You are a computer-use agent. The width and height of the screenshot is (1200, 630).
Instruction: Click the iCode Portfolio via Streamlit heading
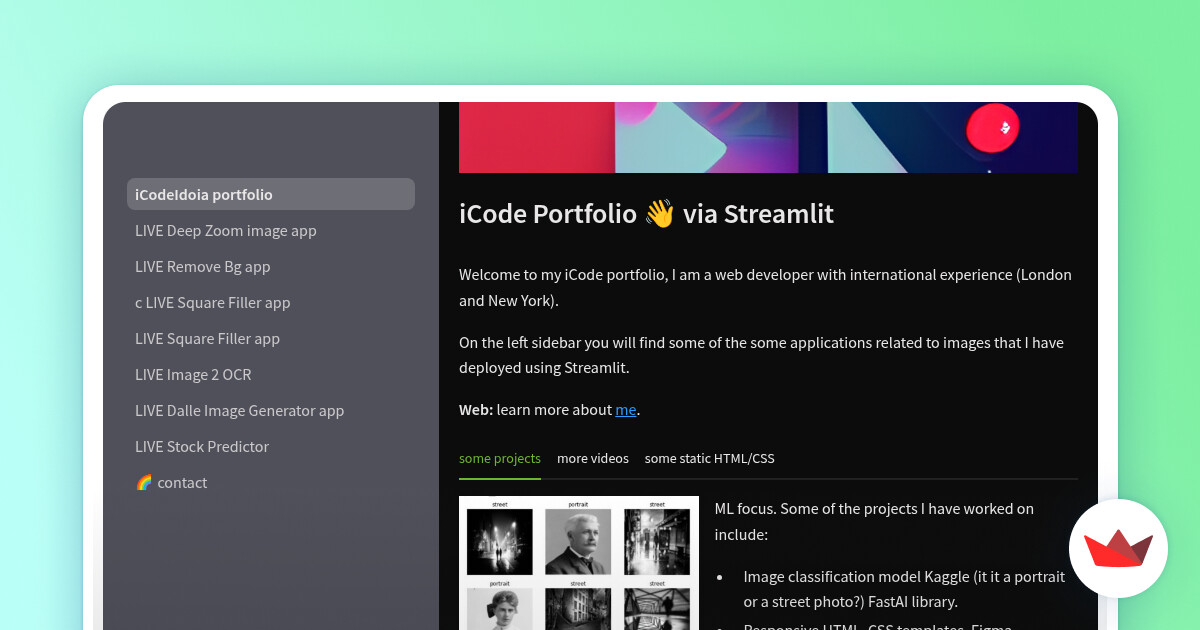646,214
